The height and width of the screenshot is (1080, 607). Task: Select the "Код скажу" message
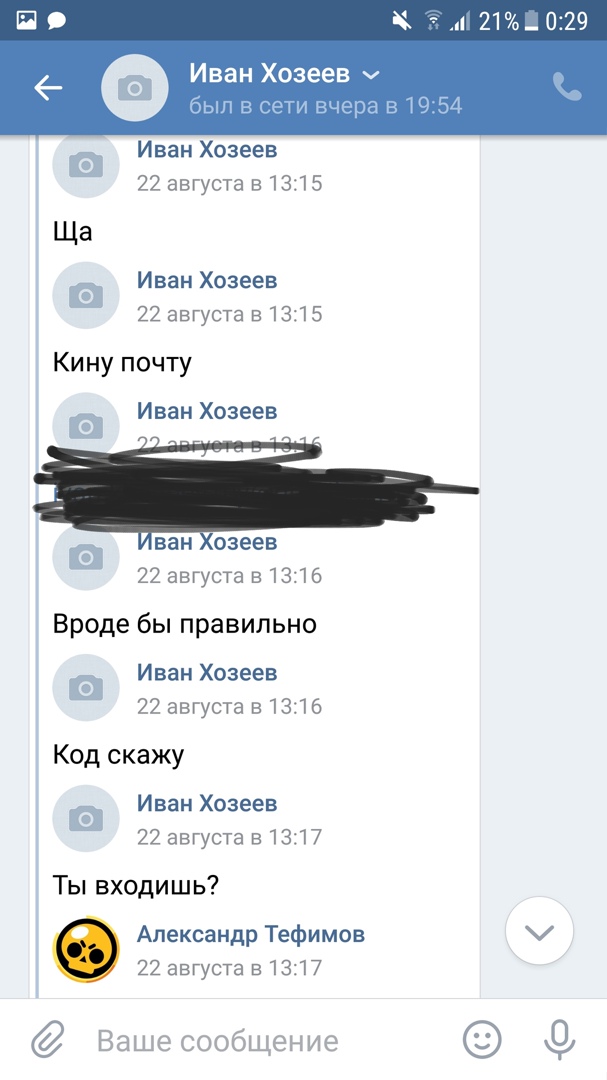click(x=119, y=755)
